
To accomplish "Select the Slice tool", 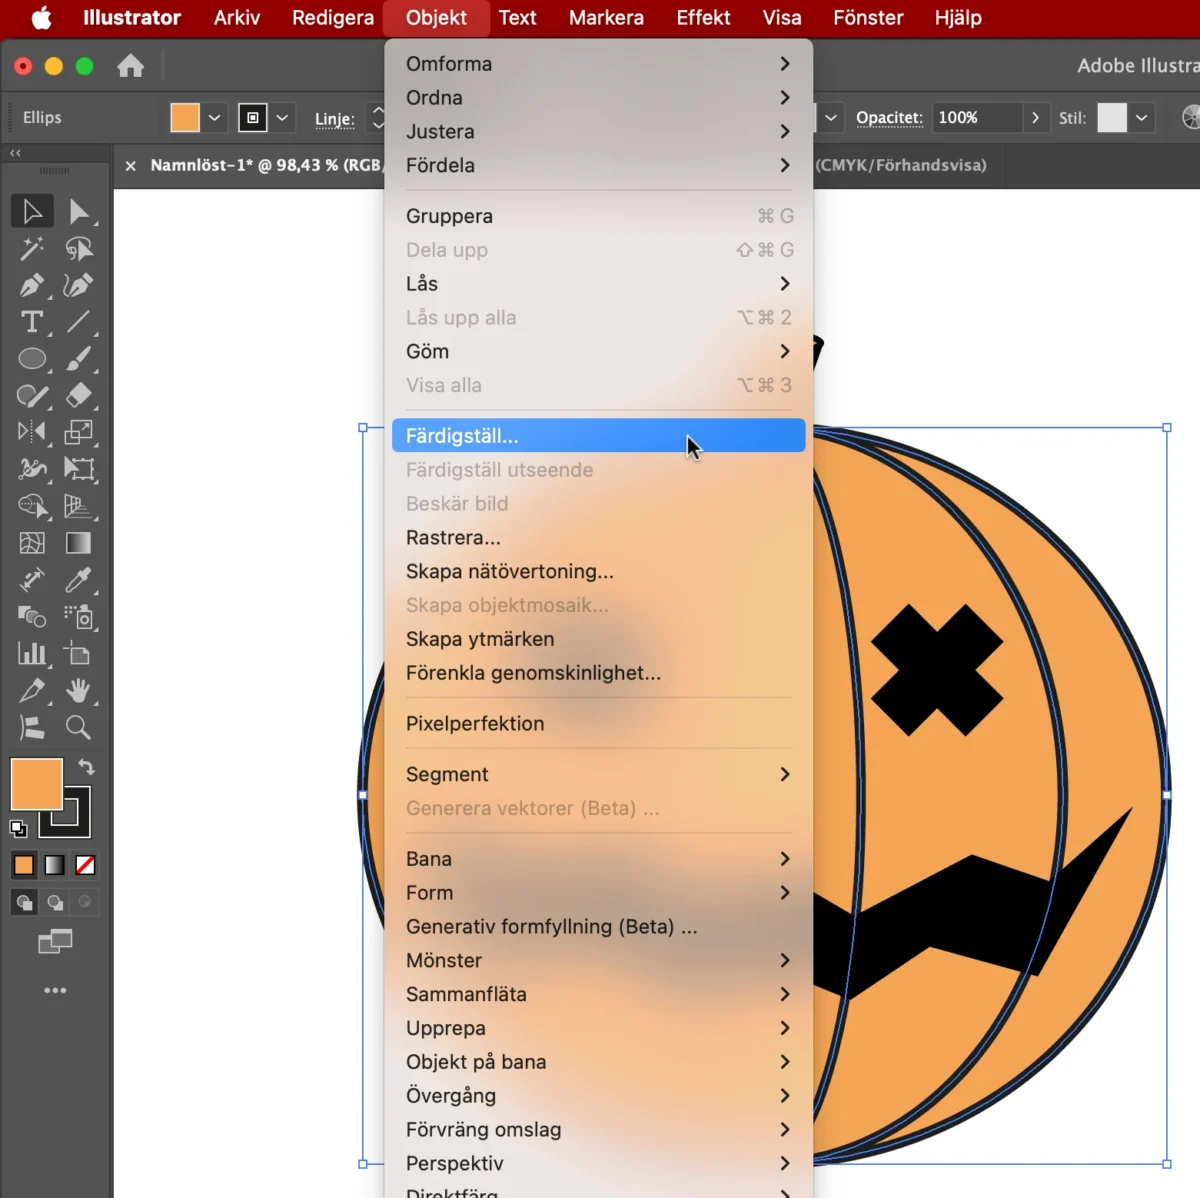I will [x=32, y=691].
